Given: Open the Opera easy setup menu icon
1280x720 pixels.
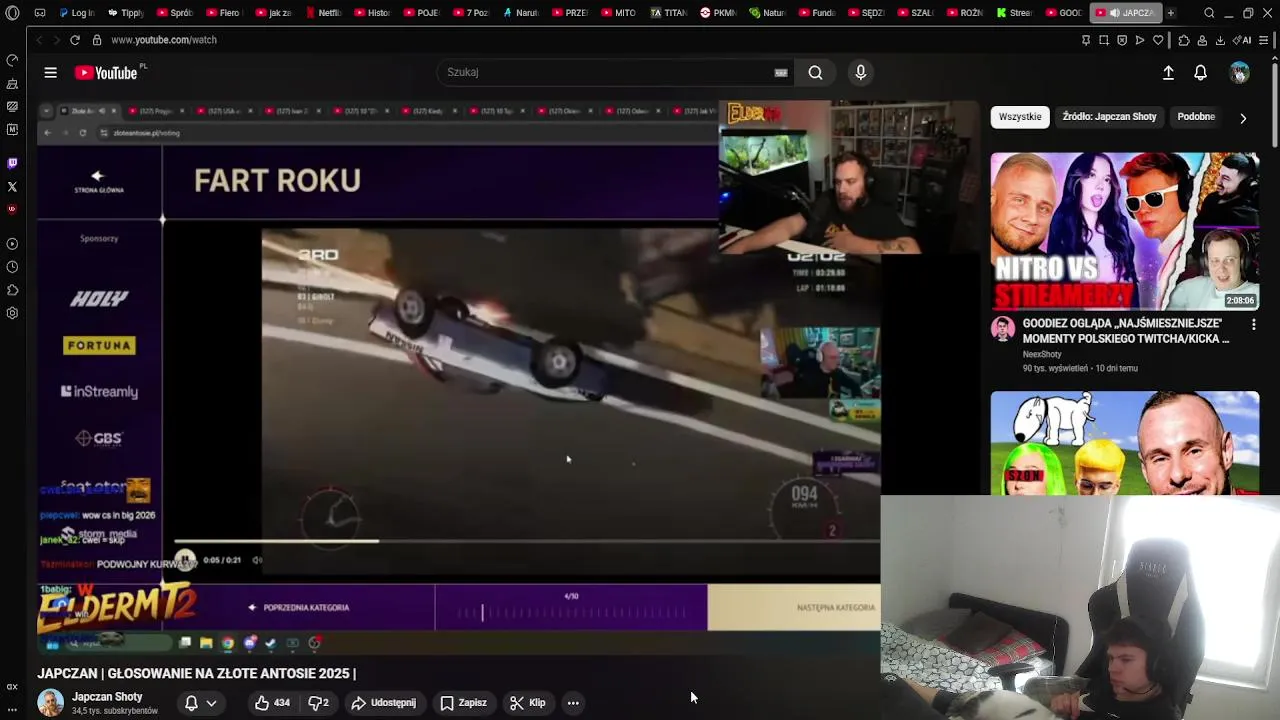Looking at the screenshot, I should [x=1264, y=40].
